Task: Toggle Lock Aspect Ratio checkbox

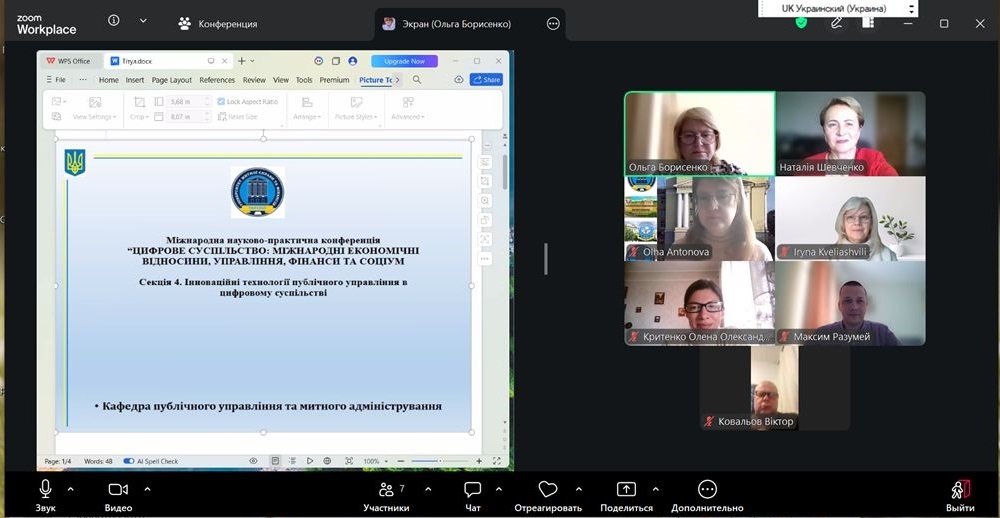Action: 221,102
